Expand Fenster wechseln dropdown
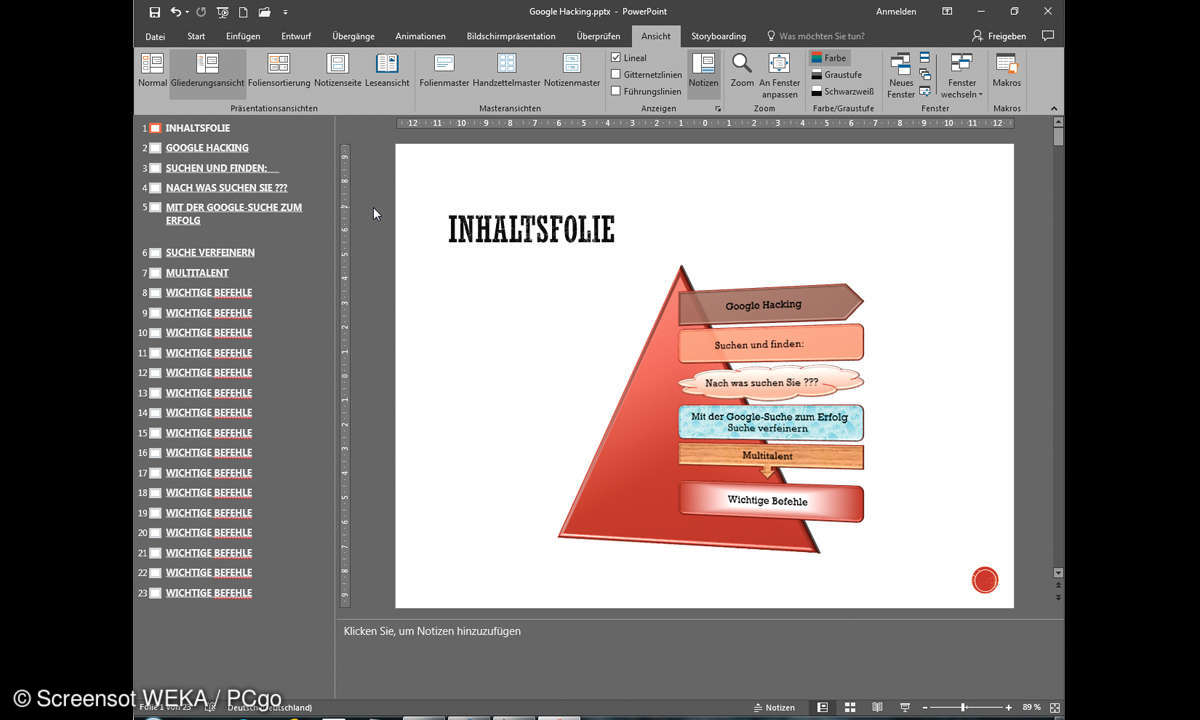1200x720 pixels. (962, 76)
